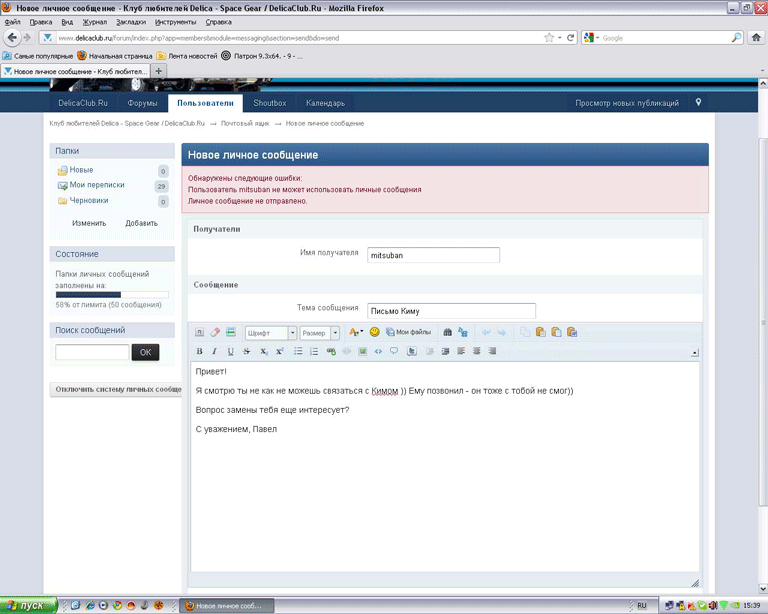Insert a bulleted list

point(298,351)
